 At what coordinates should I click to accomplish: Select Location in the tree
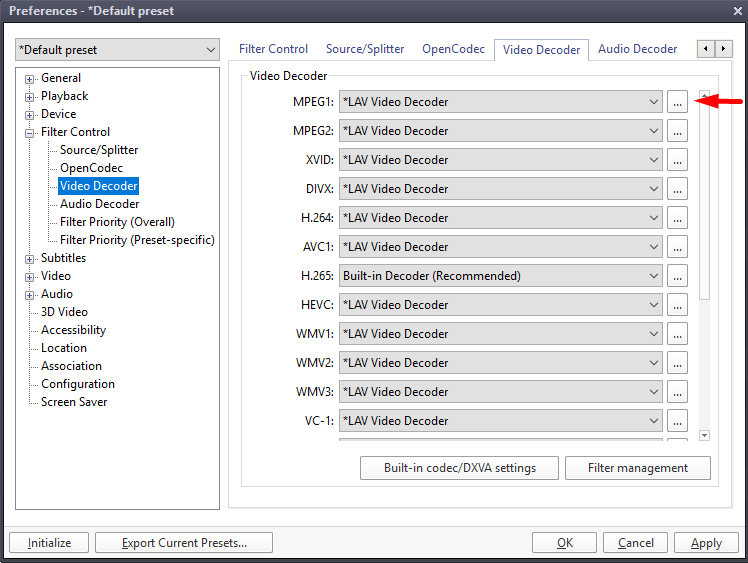coord(64,348)
